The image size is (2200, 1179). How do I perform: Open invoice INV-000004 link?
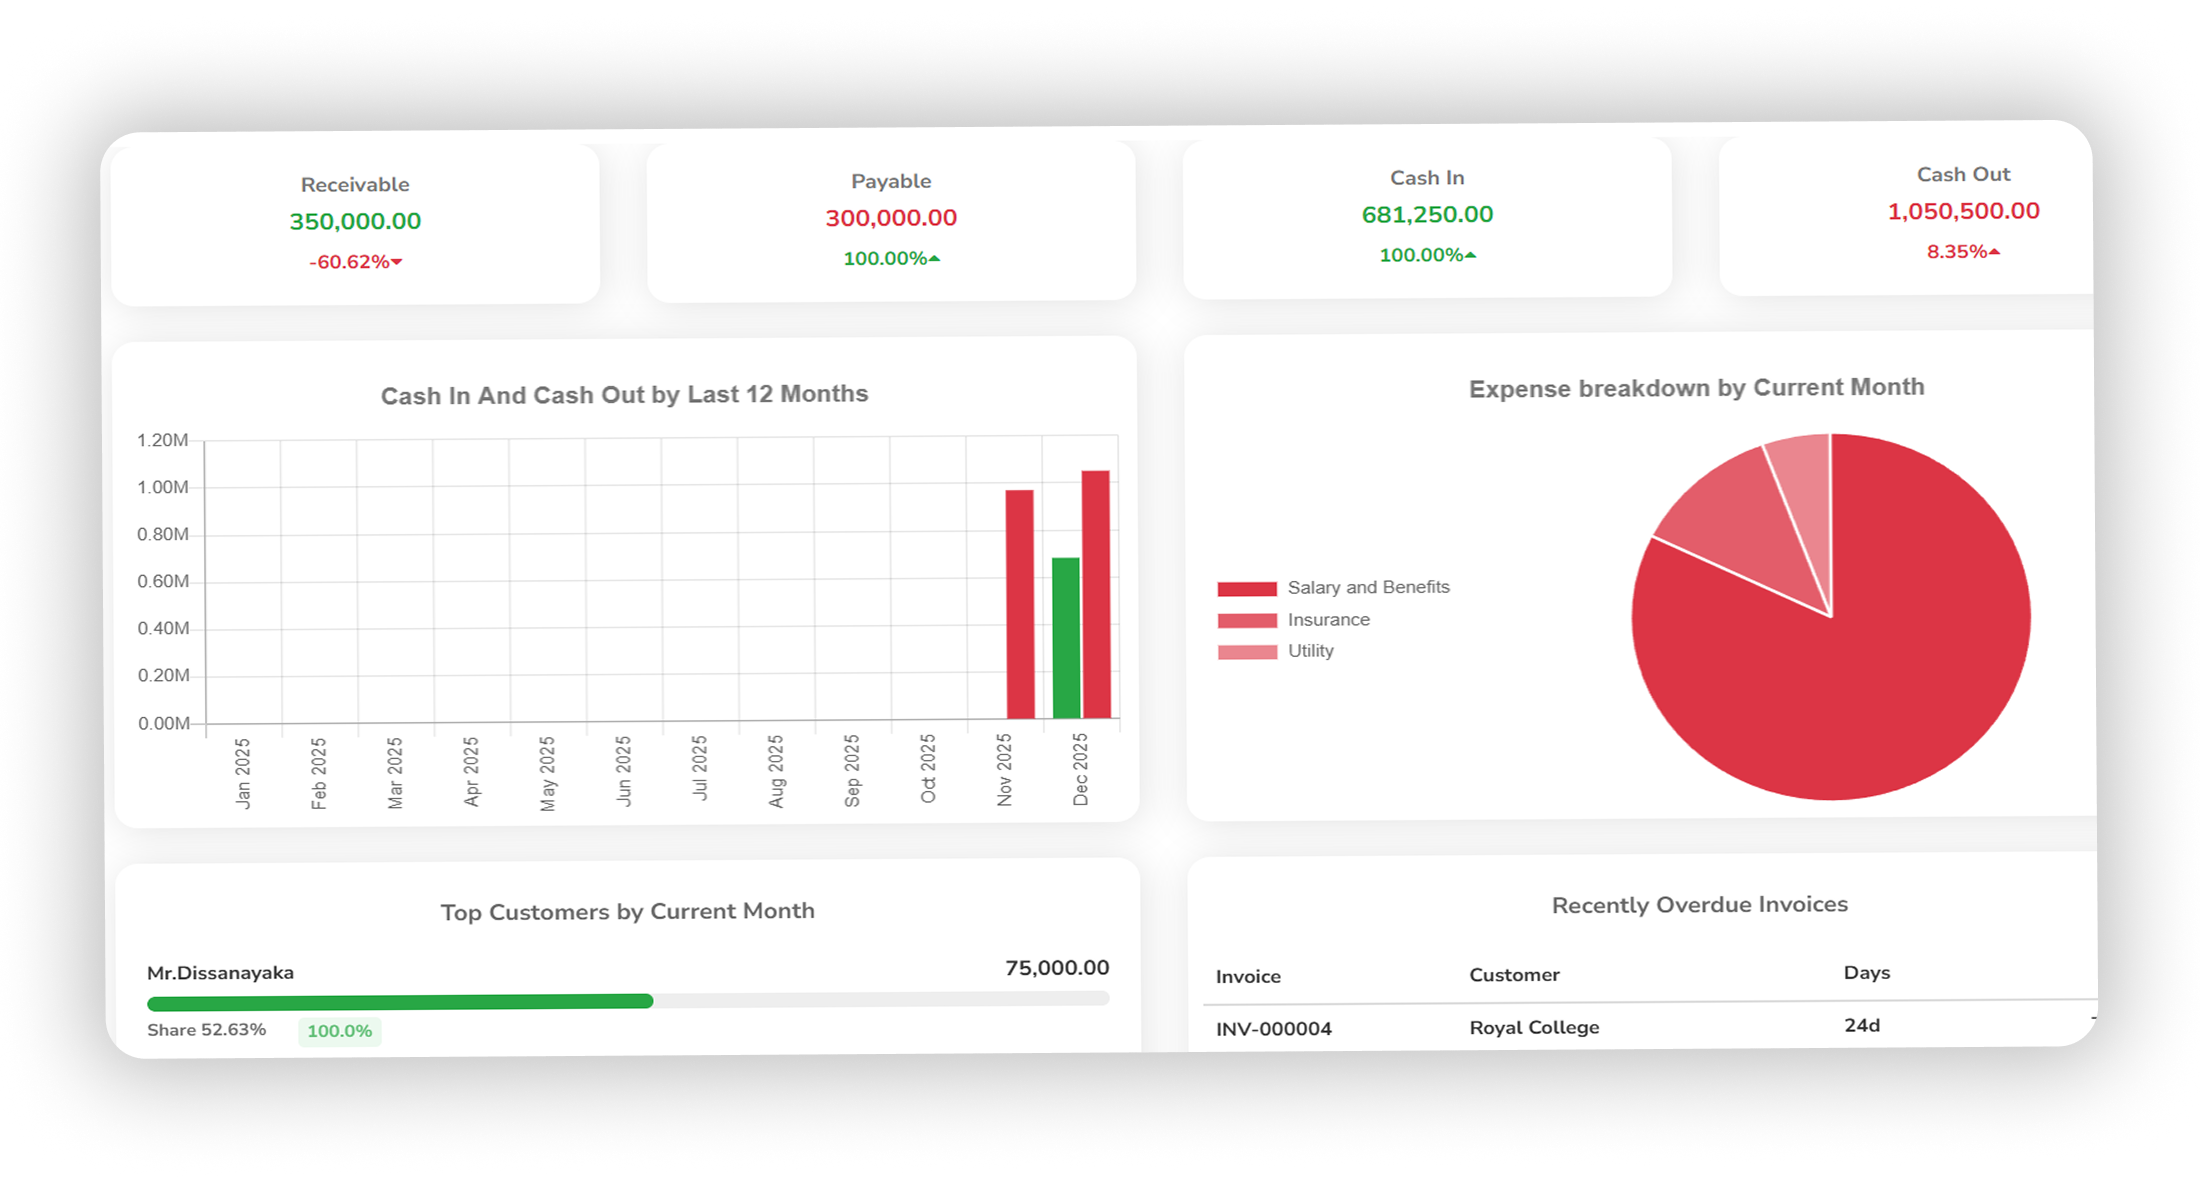(x=1273, y=1029)
